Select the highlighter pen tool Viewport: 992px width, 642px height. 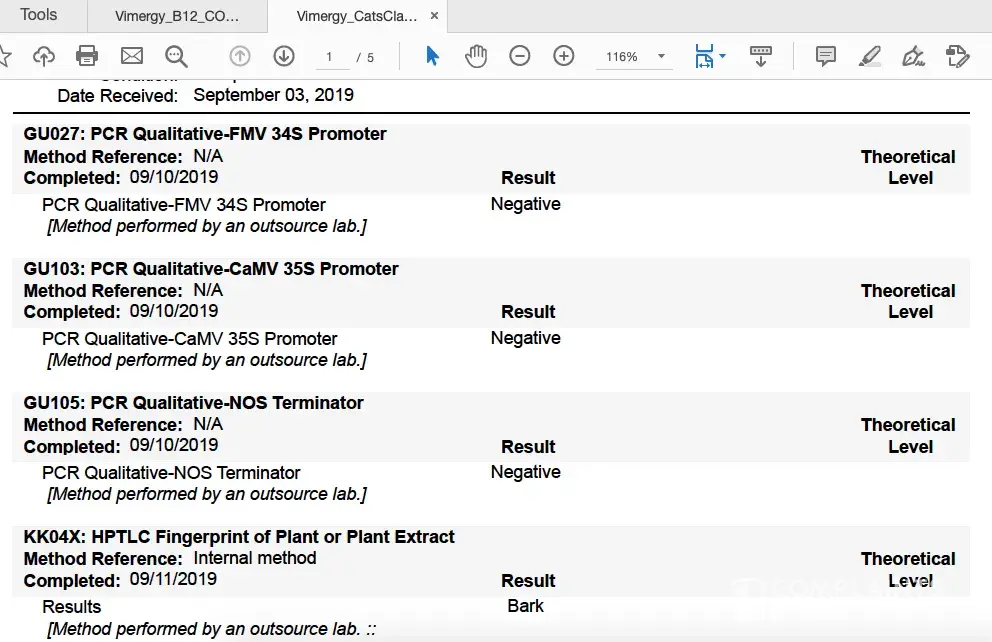870,56
